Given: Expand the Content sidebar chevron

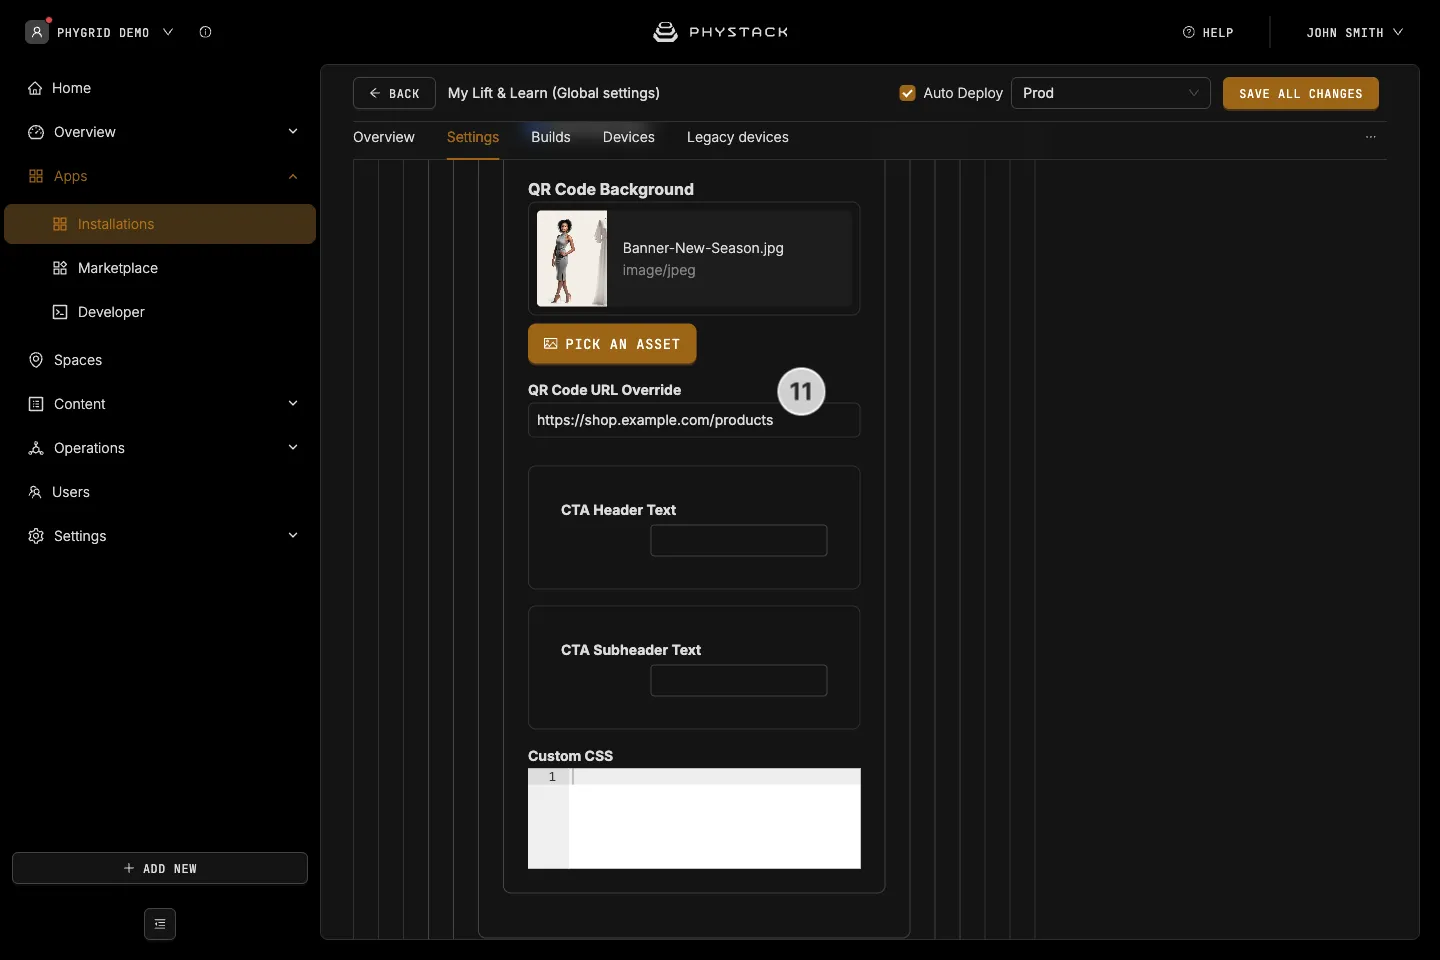Looking at the screenshot, I should (293, 404).
